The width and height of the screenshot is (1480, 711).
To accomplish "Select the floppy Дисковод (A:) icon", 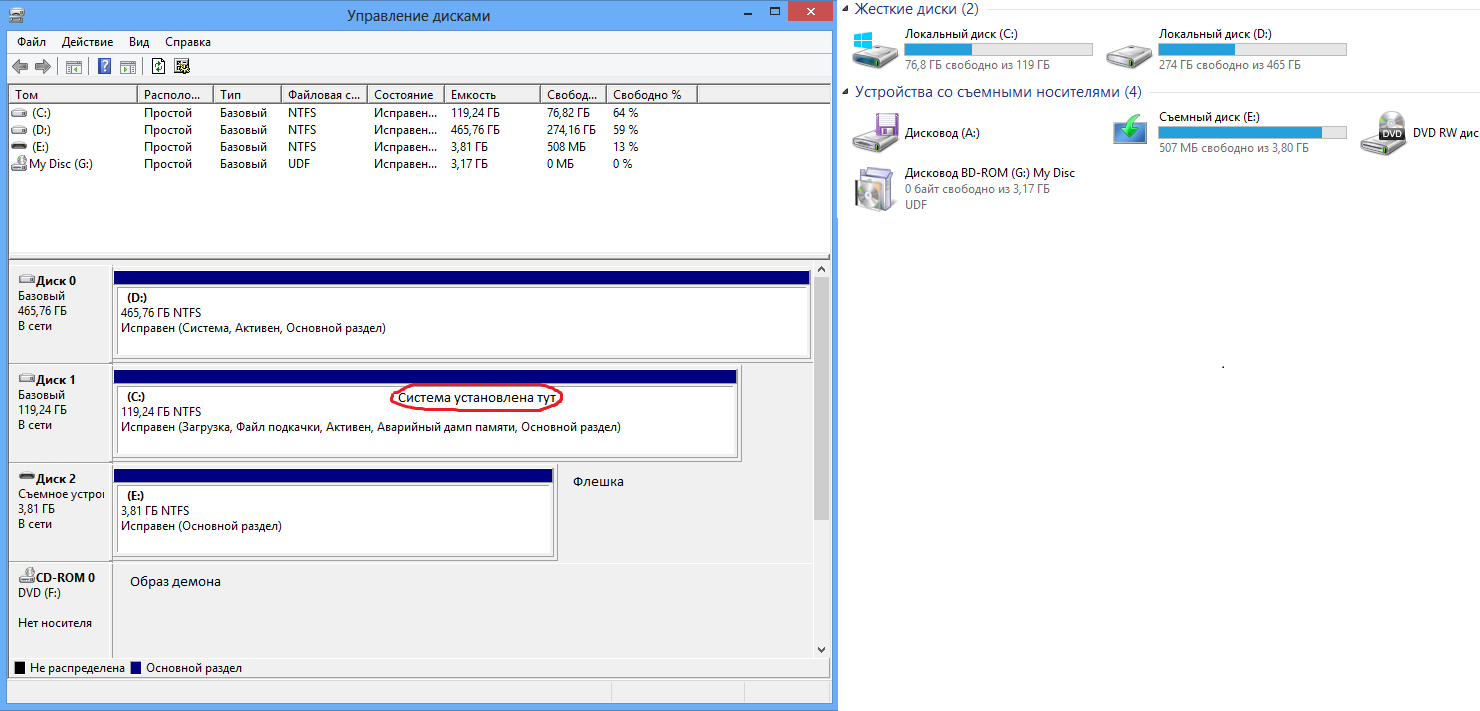I will [x=876, y=132].
